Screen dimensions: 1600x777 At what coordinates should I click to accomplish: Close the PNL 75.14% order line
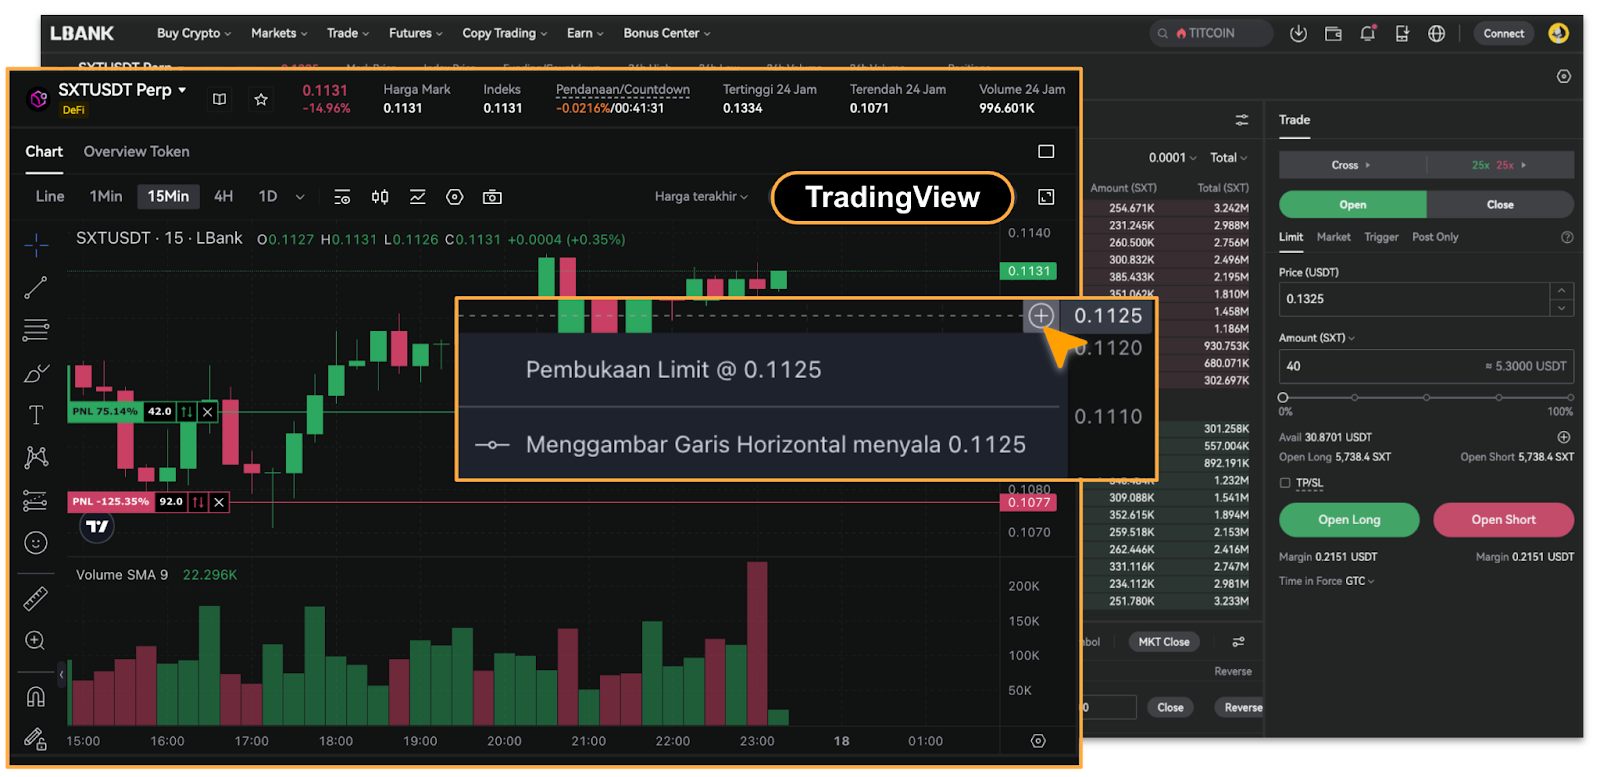(x=208, y=411)
